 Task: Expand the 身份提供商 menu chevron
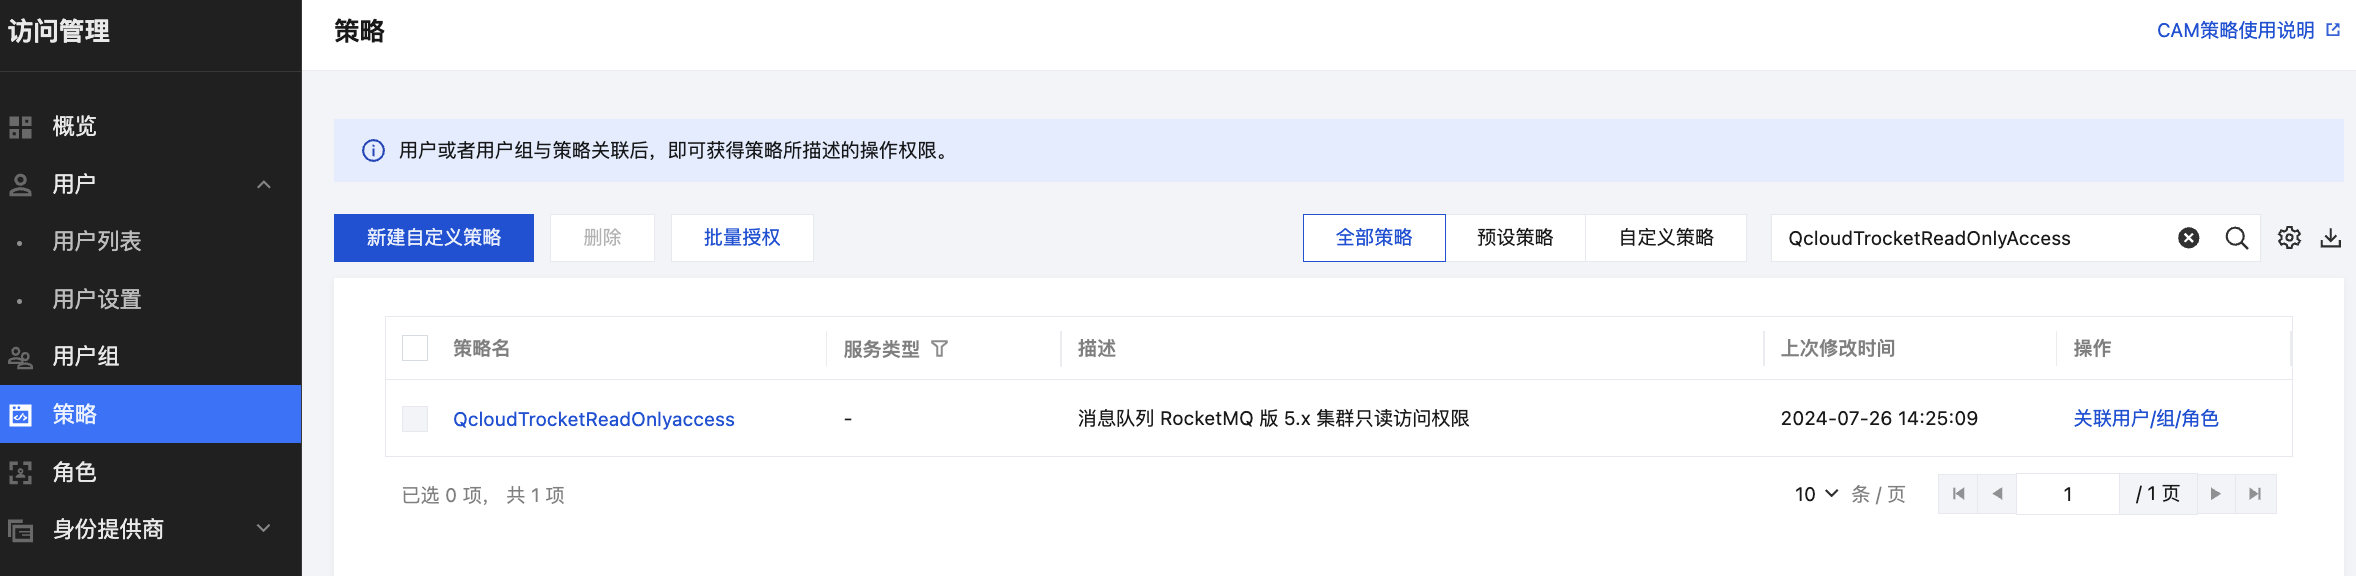(264, 528)
